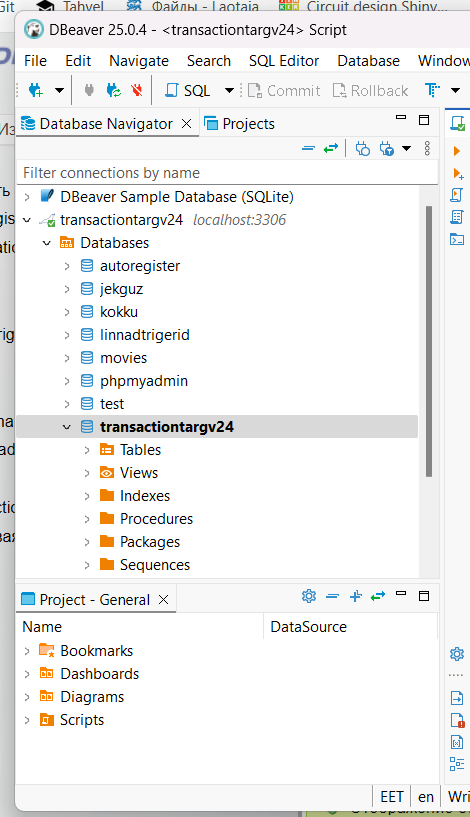Image resolution: width=470 pixels, height=817 pixels.
Task: Click the Explain execution plan icon
Action: click(x=457, y=217)
